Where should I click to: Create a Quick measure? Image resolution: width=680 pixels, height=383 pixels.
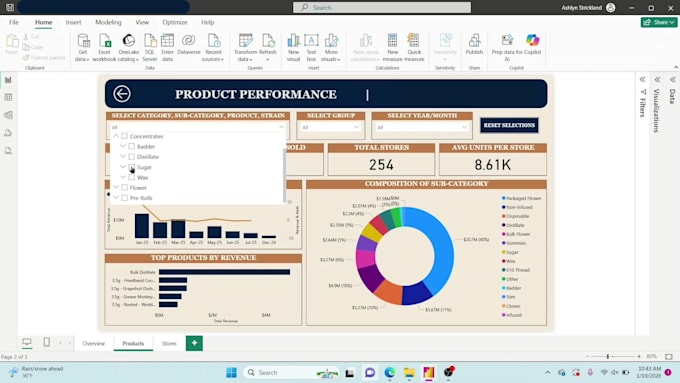click(414, 47)
